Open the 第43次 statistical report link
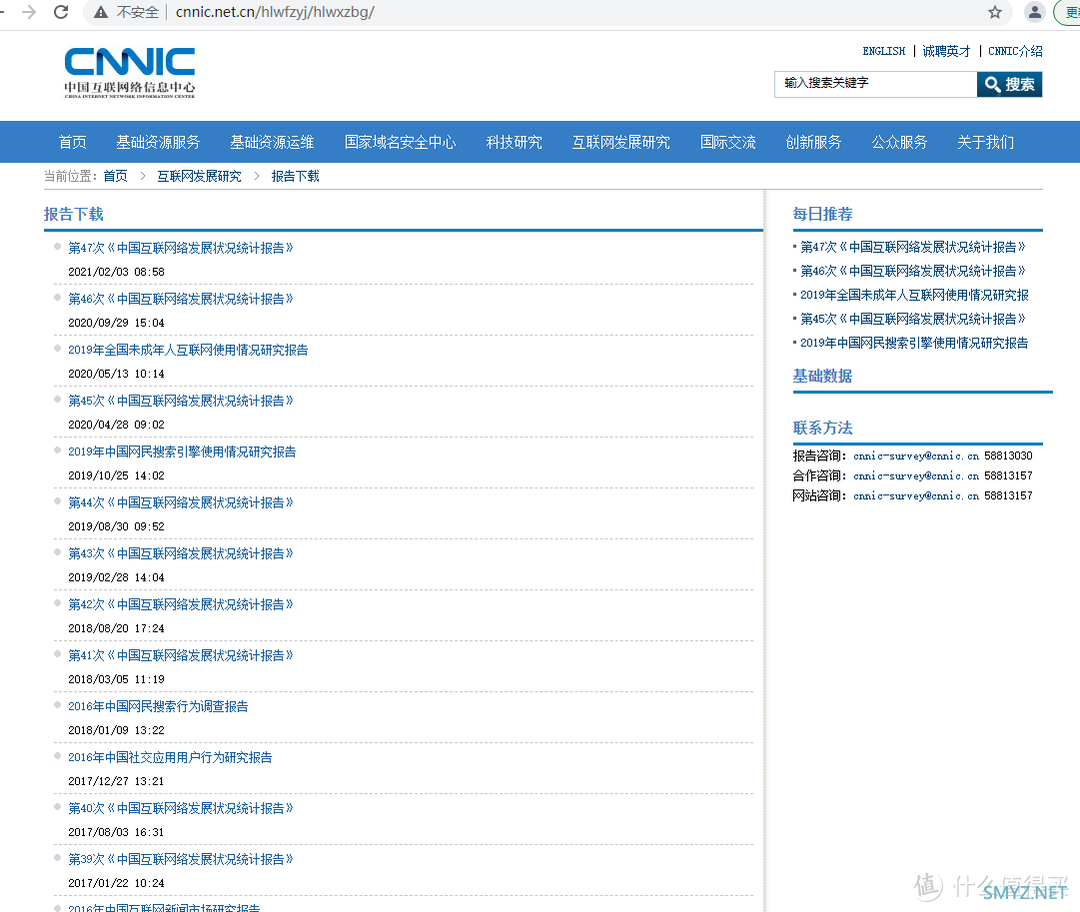The height and width of the screenshot is (912, 1080). pos(180,554)
